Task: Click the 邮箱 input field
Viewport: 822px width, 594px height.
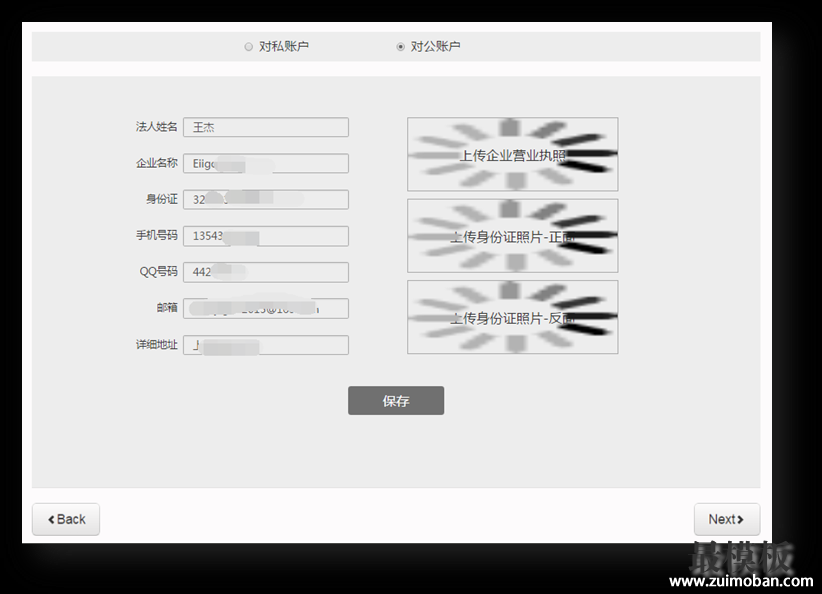Action: pyautogui.click(x=266, y=308)
